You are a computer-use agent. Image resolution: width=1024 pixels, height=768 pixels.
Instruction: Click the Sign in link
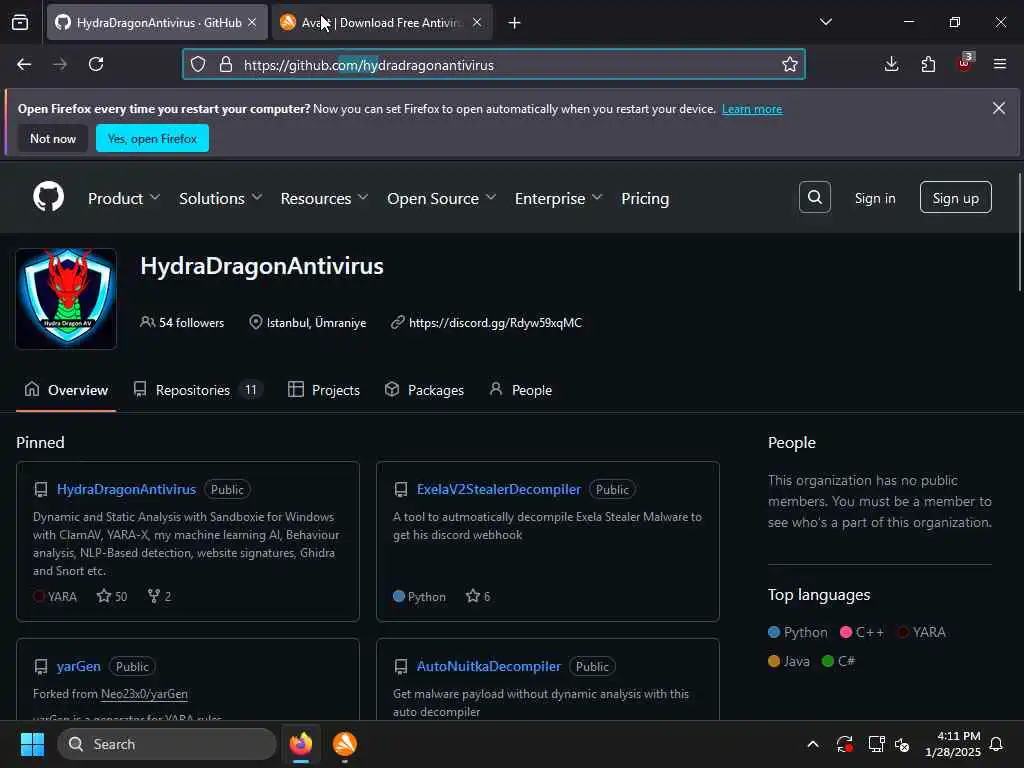(x=875, y=198)
